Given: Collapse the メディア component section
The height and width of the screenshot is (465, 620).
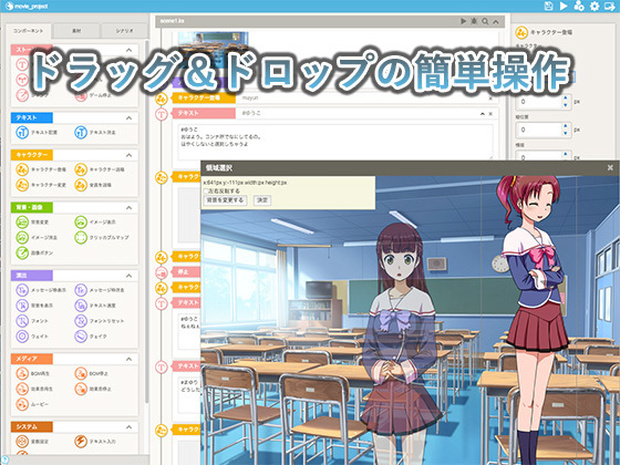Looking at the screenshot, I should pyautogui.click(x=129, y=359).
